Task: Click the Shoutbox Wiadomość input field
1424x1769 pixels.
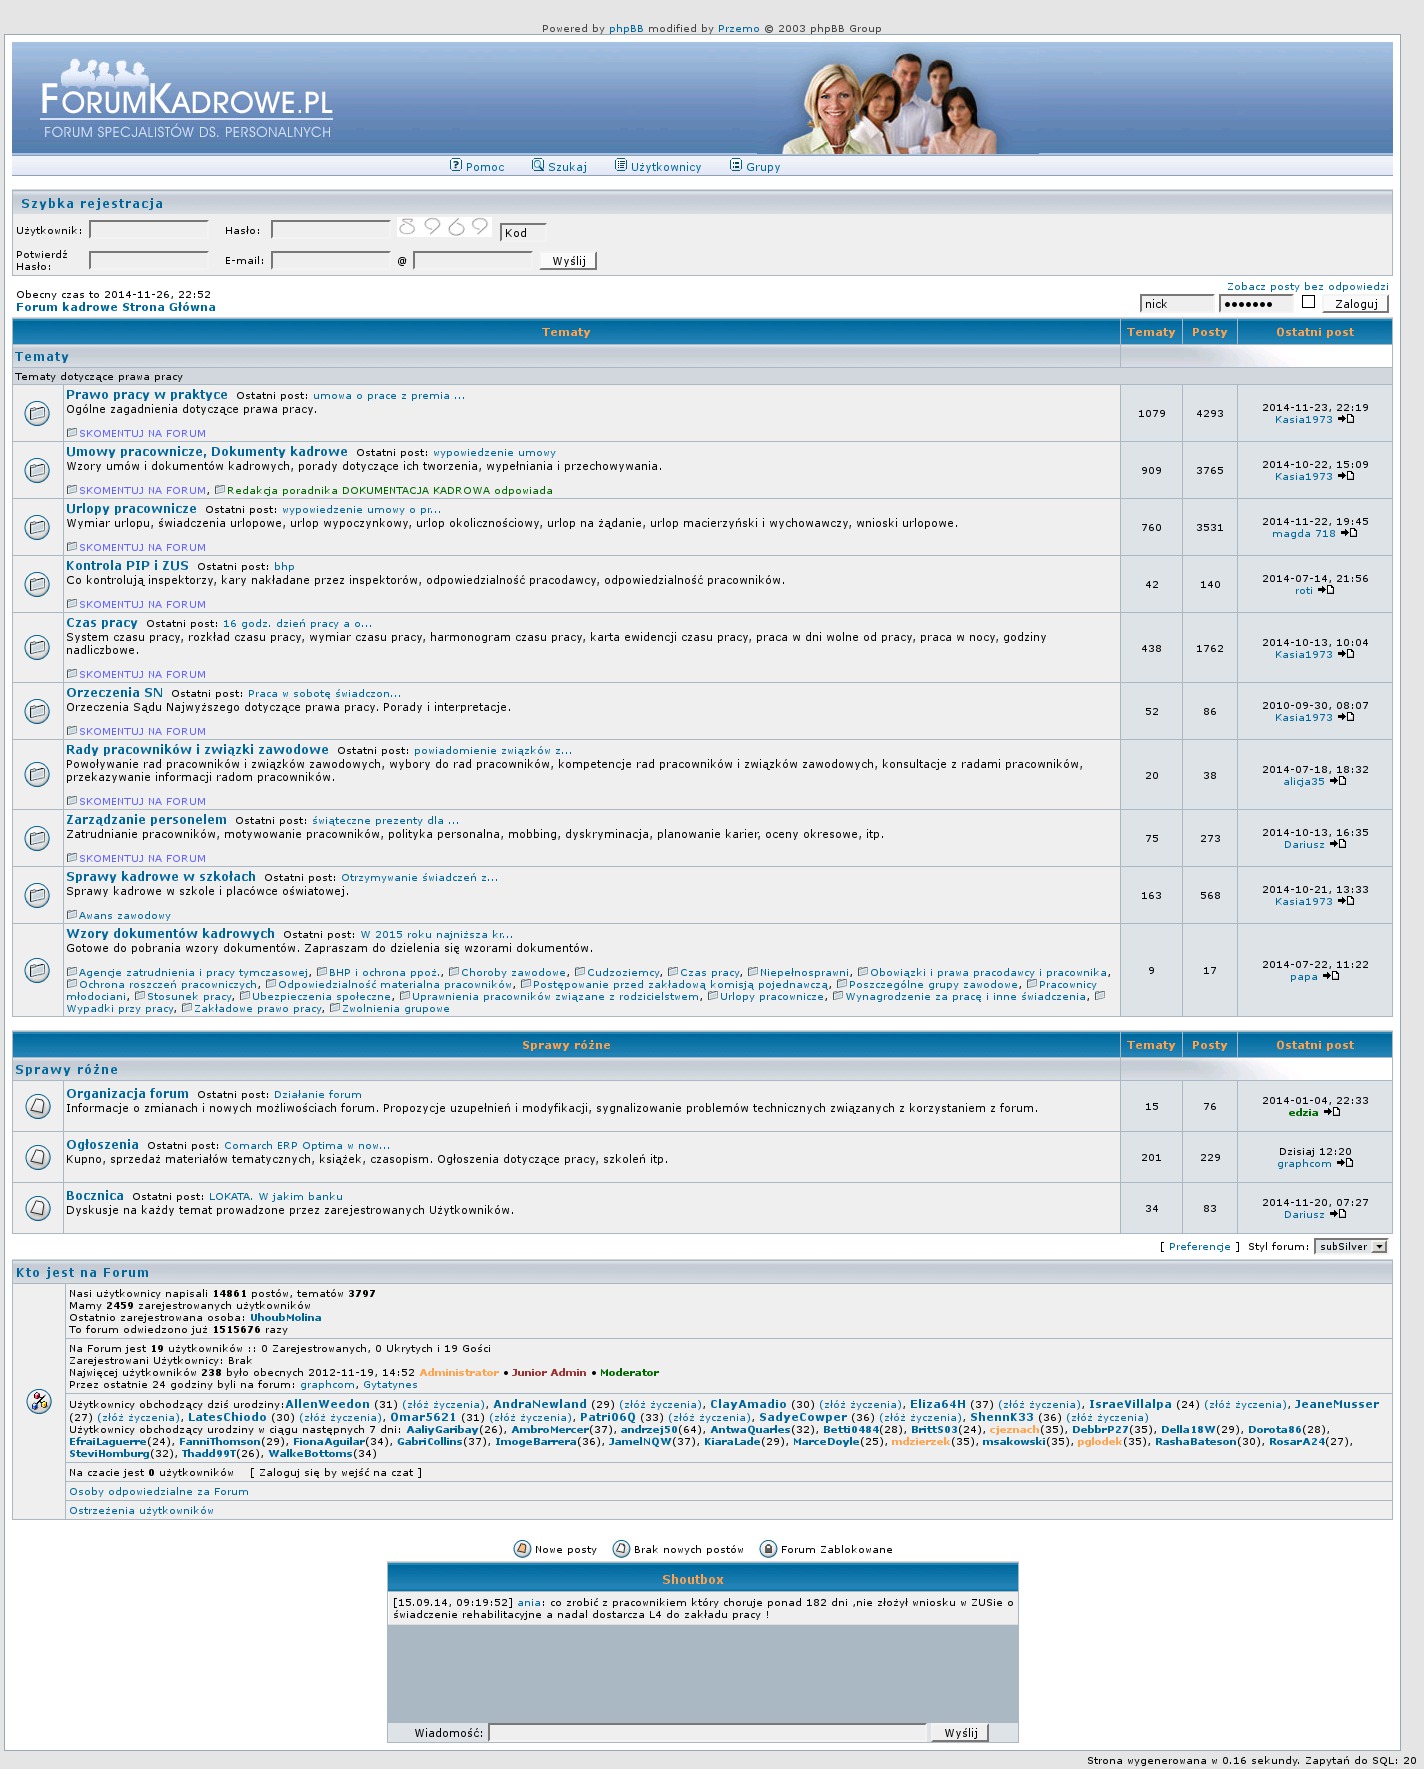Action: tap(707, 1733)
